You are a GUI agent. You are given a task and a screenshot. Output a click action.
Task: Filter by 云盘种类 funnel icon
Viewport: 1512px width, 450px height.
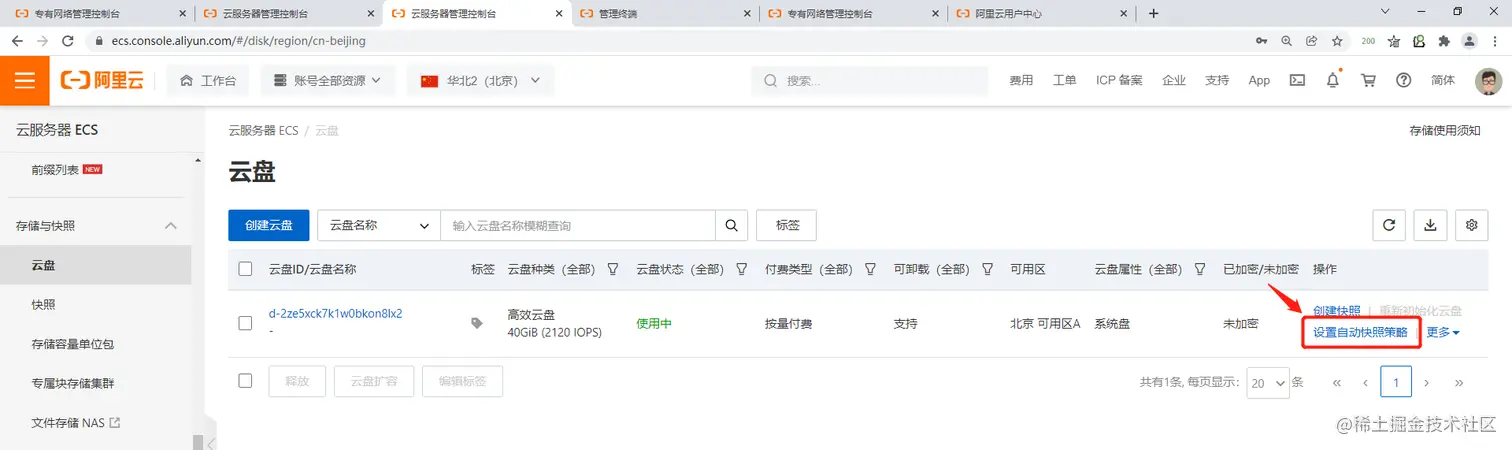point(613,269)
